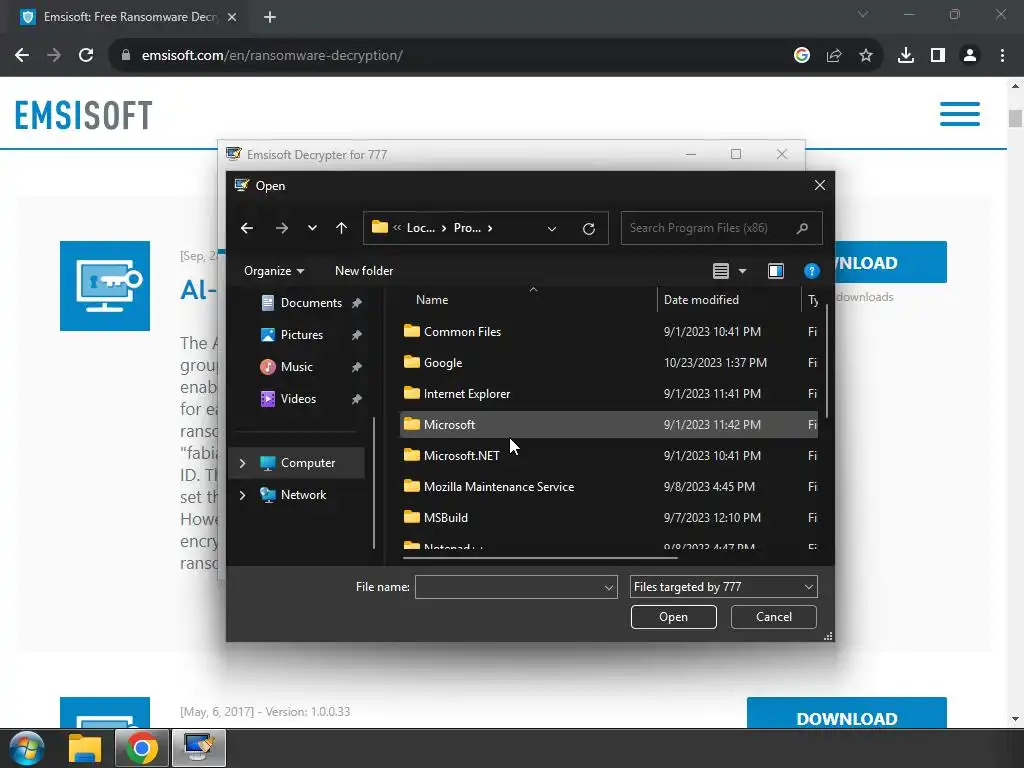Expand the Network tree node
Image resolution: width=1024 pixels, height=768 pixels.
243,495
